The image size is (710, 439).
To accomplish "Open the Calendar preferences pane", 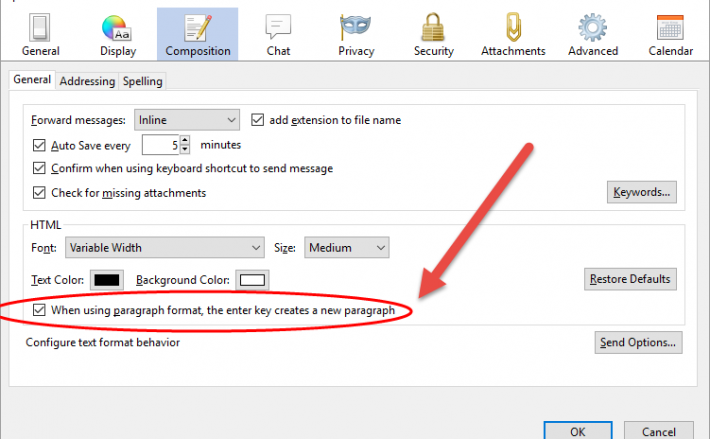I will tap(670, 35).
